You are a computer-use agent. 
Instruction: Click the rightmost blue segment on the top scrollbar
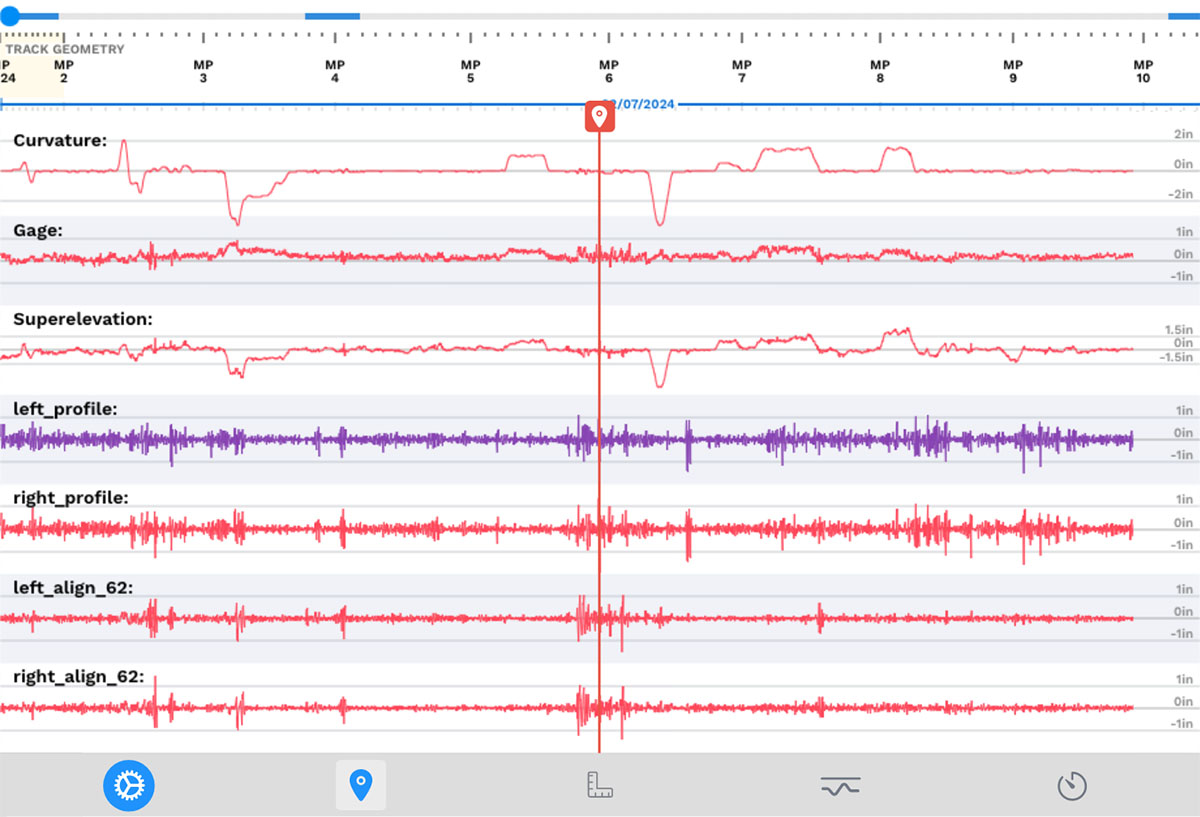[1183, 16]
